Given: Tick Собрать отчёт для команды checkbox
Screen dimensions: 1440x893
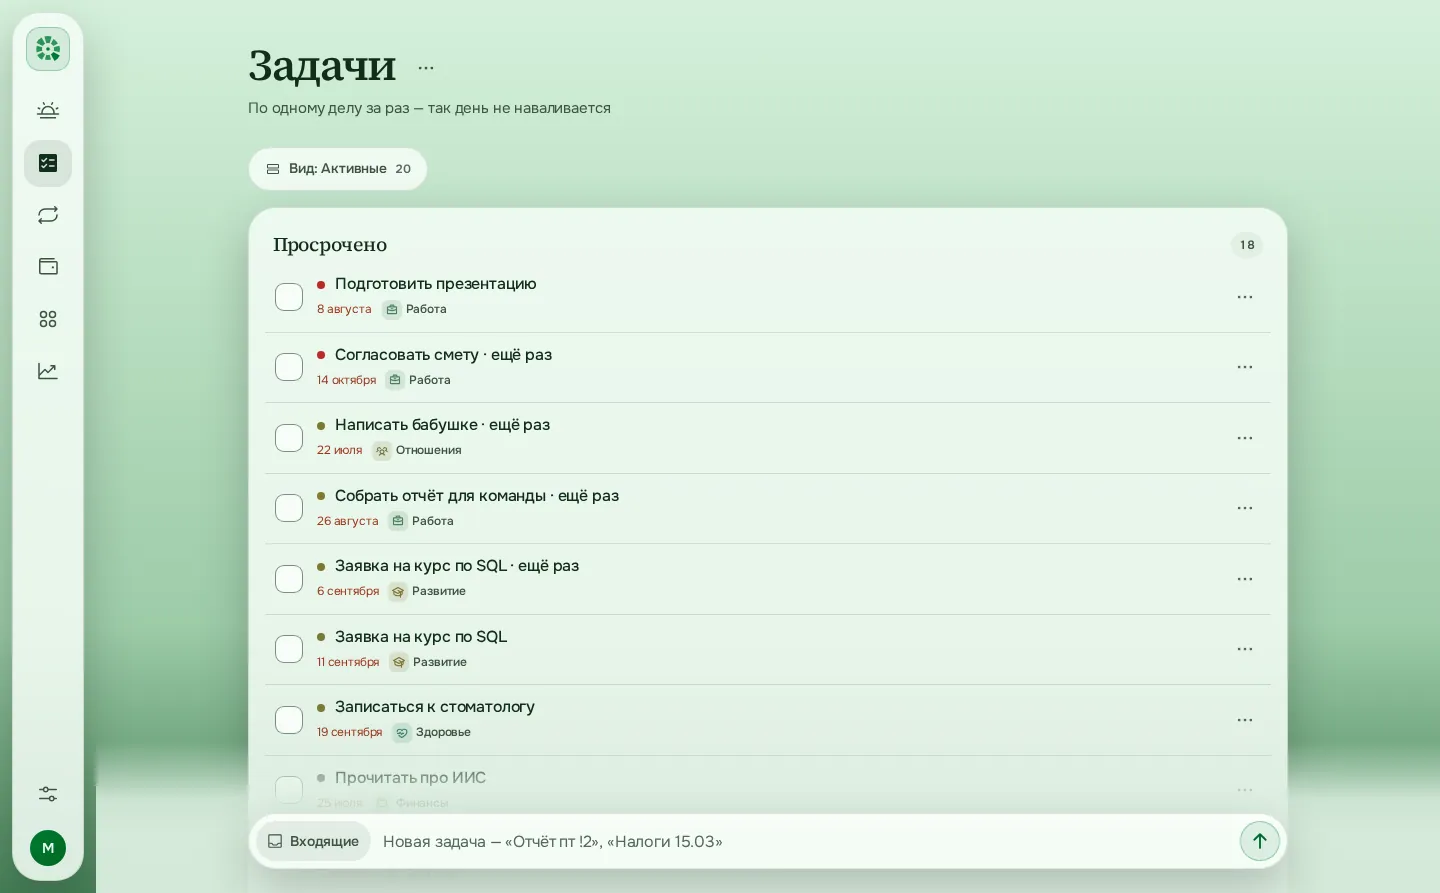Looking at the screenshot, I should [x=289, y=508].
